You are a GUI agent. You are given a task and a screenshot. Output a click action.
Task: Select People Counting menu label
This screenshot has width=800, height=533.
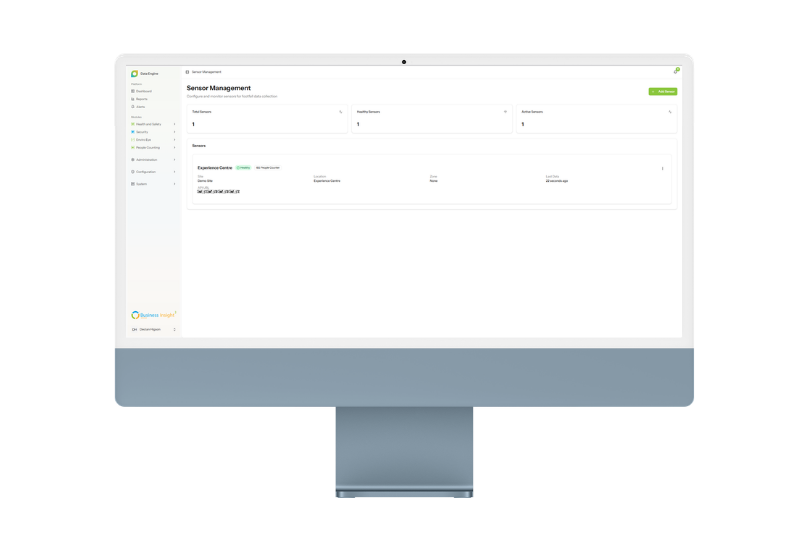click(x=148, y=147)
